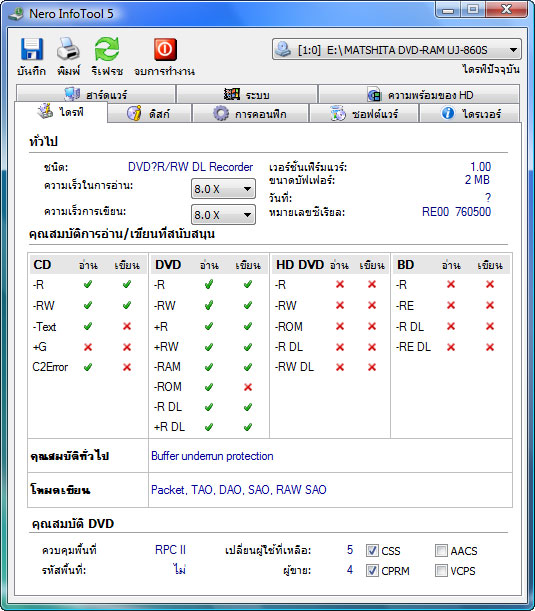Switch to the ระบบ tab
Image resolution: width=535 pixels, height=611 pixels.
[x=247, y=94]
